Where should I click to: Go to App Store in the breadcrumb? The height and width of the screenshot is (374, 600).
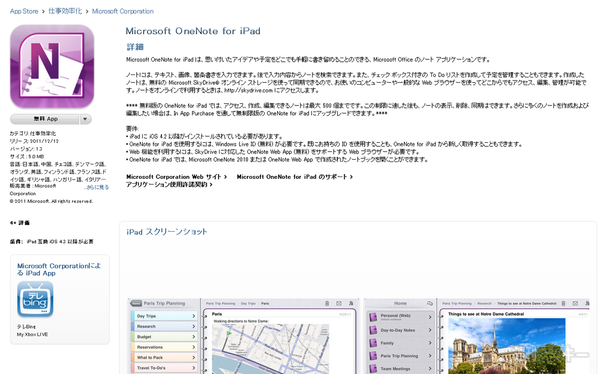[x=24, y=11]
